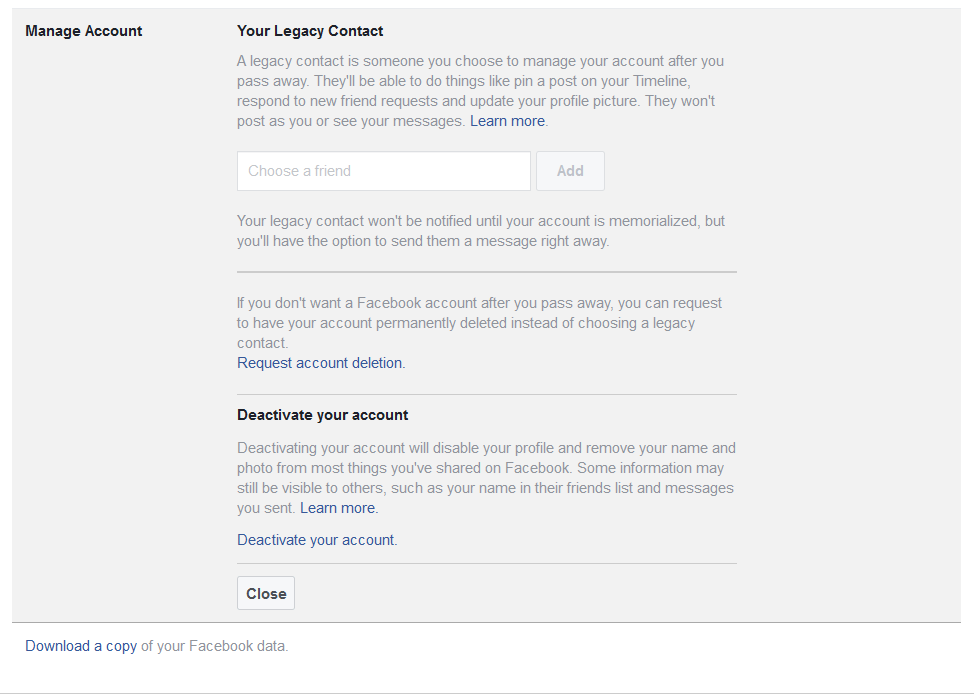Click the note about legacy contact notification
Screen dimensions: 974x700
pos(481,231)
